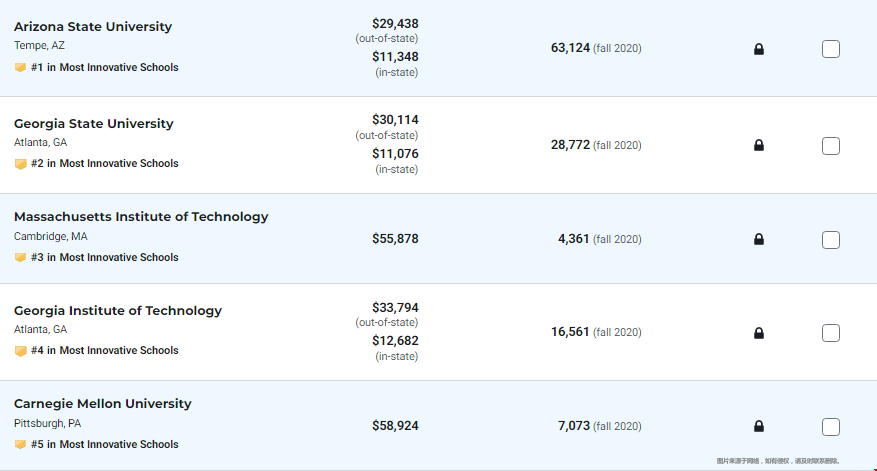Open the Georgia State University profile link
Screen dimensions: 877x471
coord(93,124)
